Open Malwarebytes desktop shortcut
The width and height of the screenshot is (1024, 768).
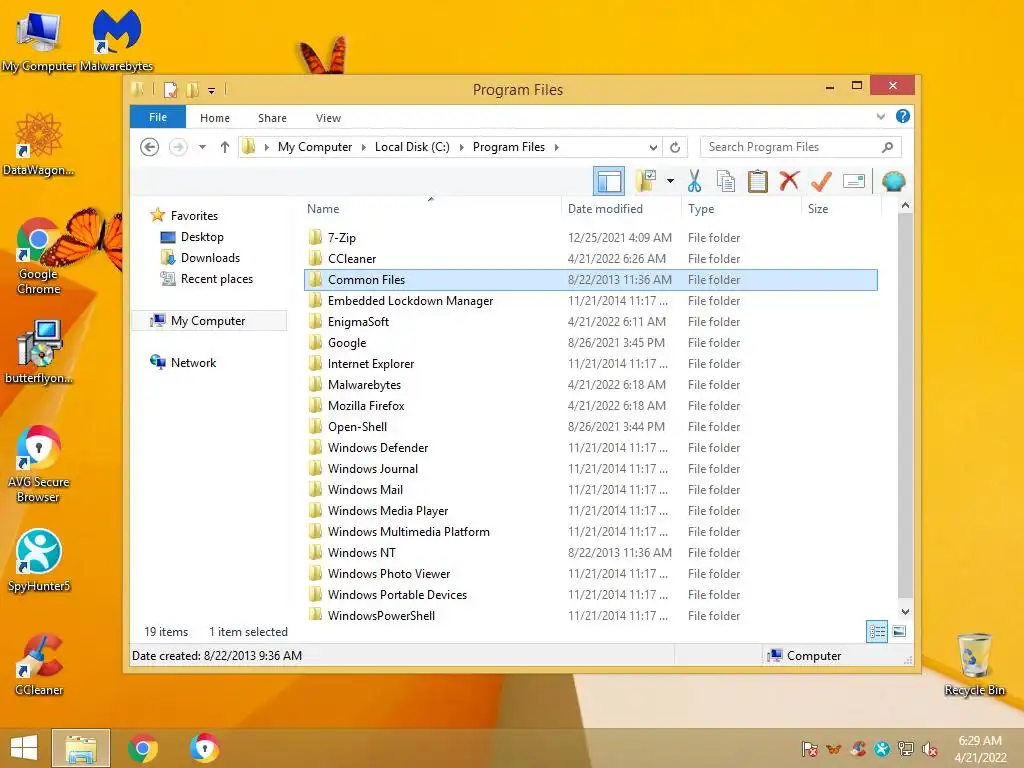116,40
